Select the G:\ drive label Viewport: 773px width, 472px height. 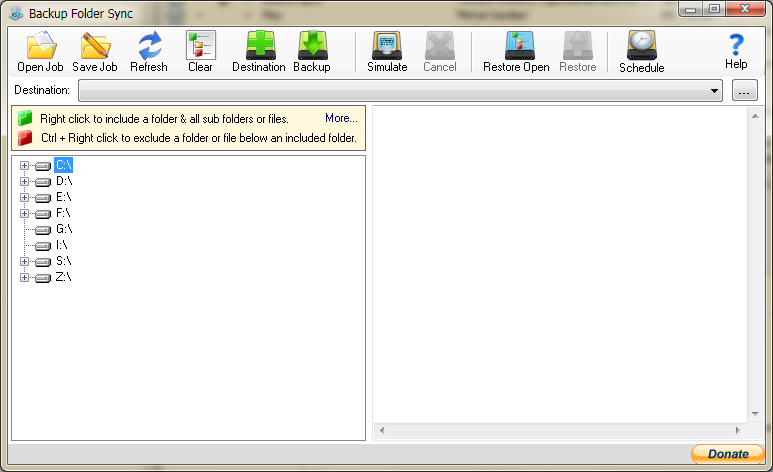point(64,229)
